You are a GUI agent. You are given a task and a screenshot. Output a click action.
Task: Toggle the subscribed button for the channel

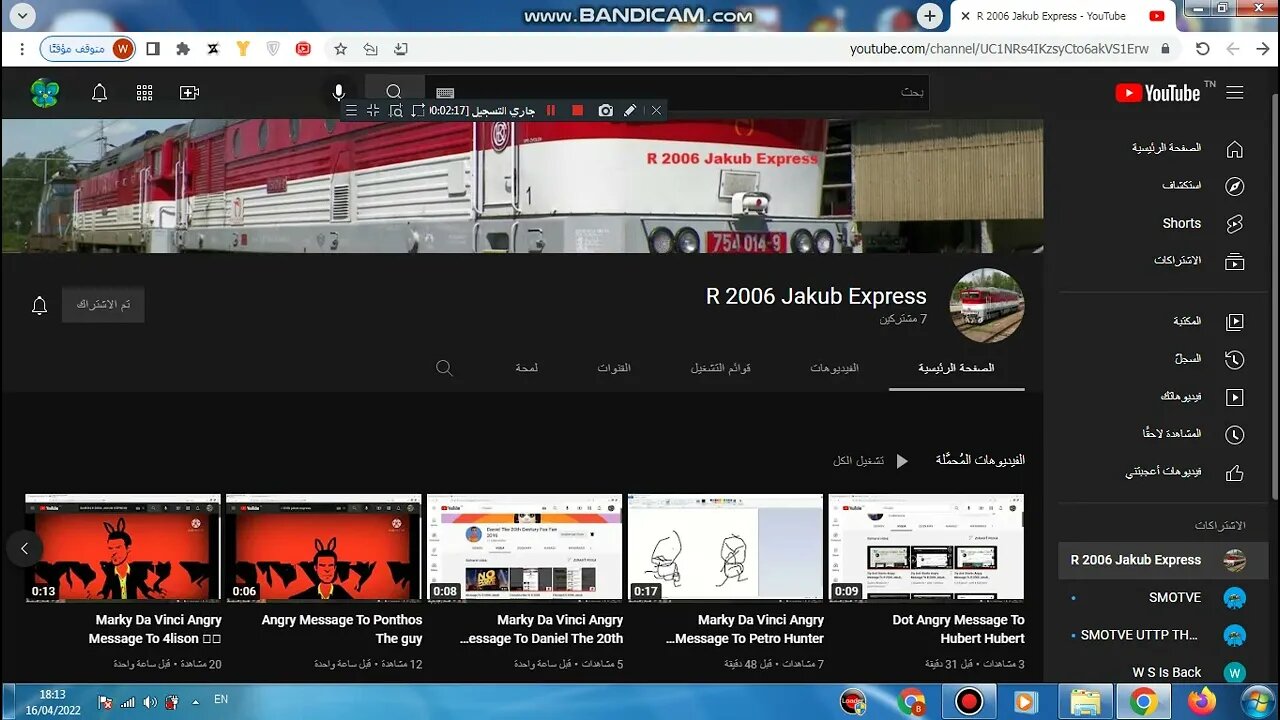click(x=103, y=304)
